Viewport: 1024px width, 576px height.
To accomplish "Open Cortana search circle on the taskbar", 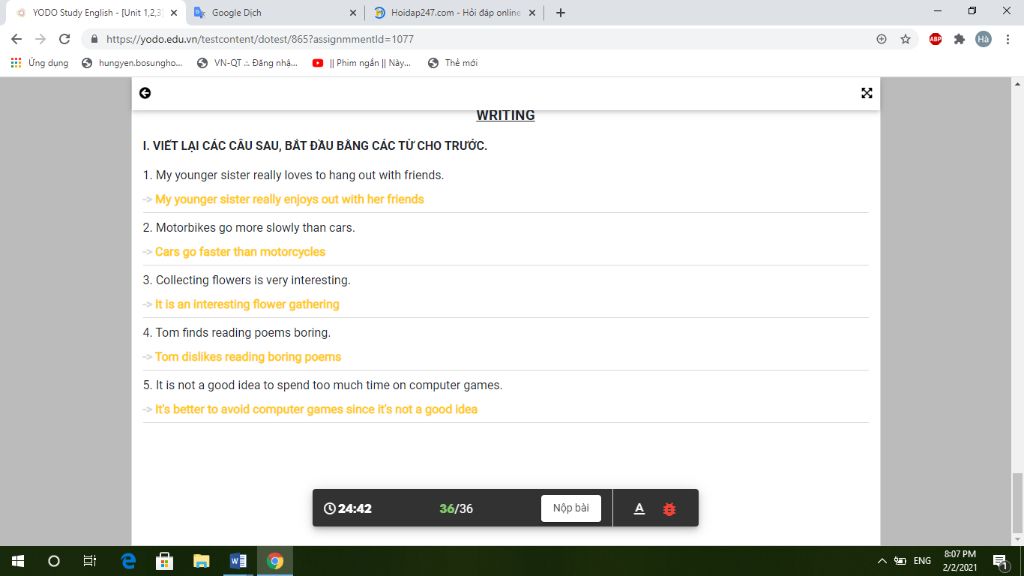I will point(54,561).
